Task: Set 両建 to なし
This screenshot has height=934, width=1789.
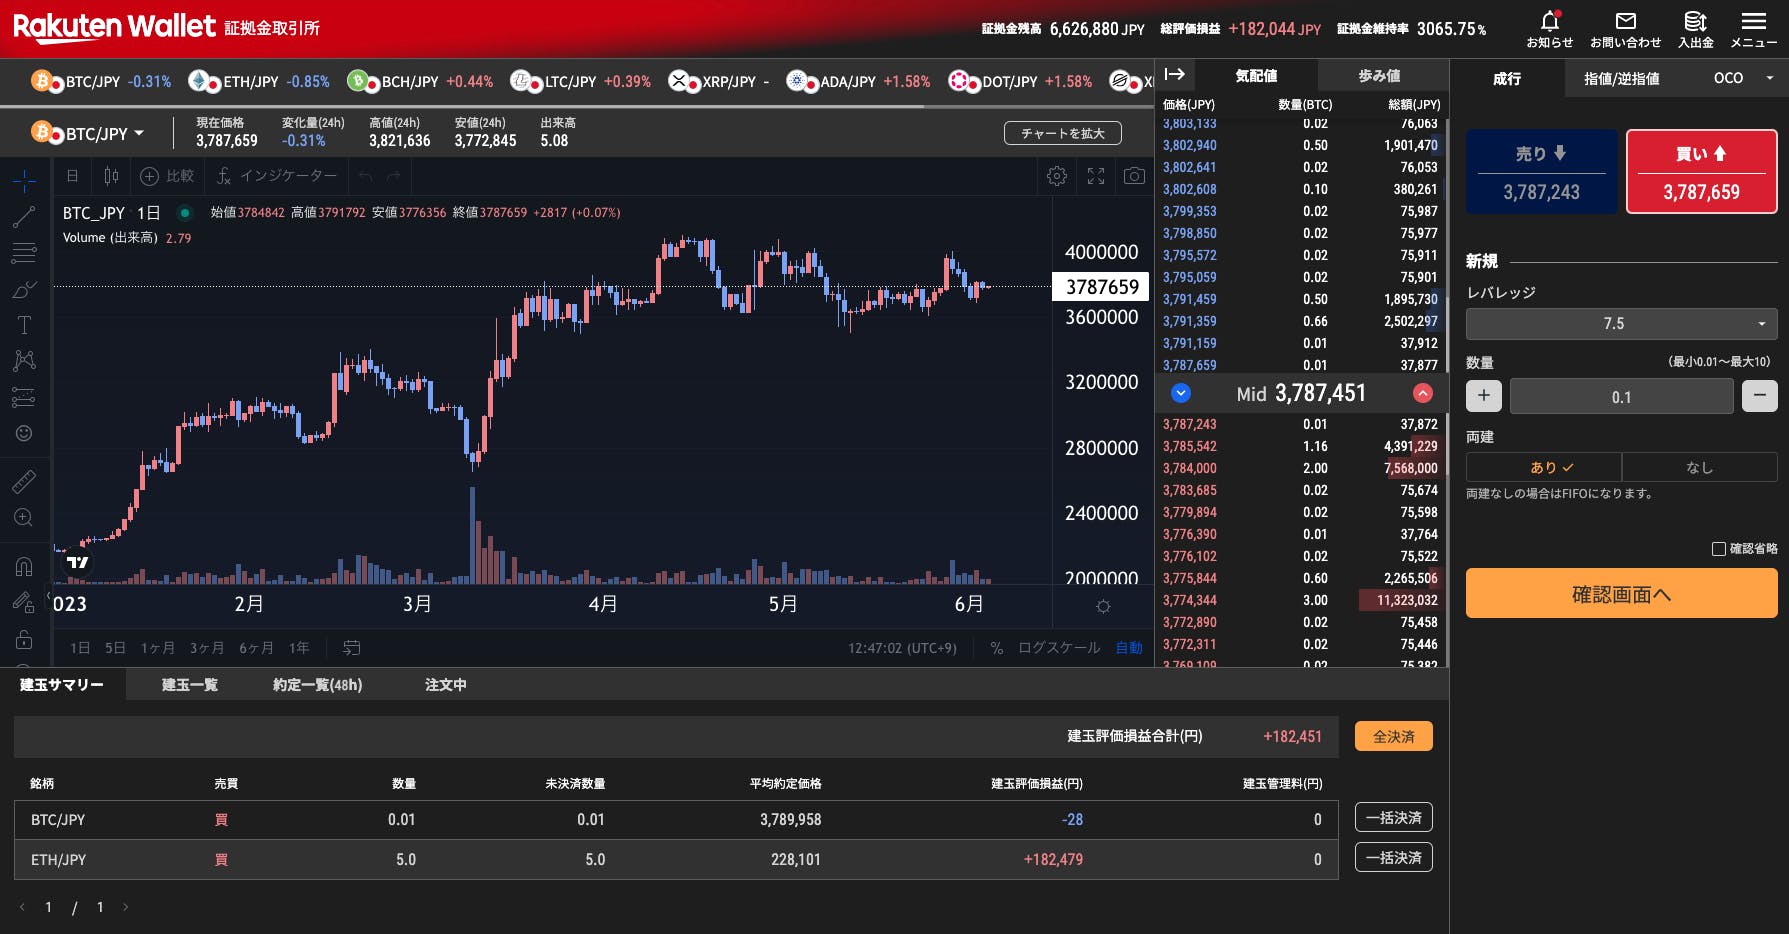Action: [x=1699, y=466]
